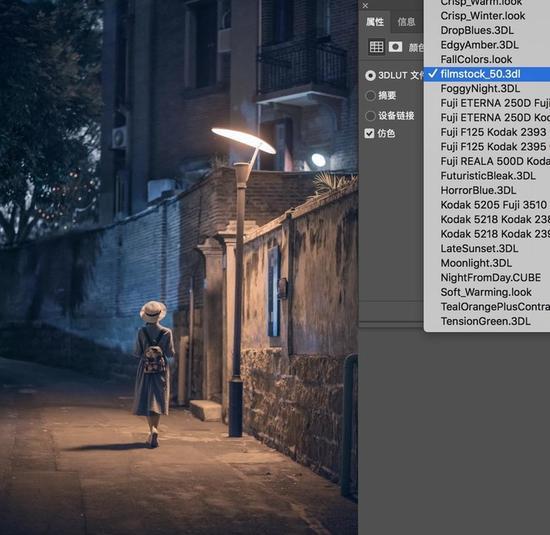
Task: Switch to the 信息 (Info) tab
Action: pos(407,22)
